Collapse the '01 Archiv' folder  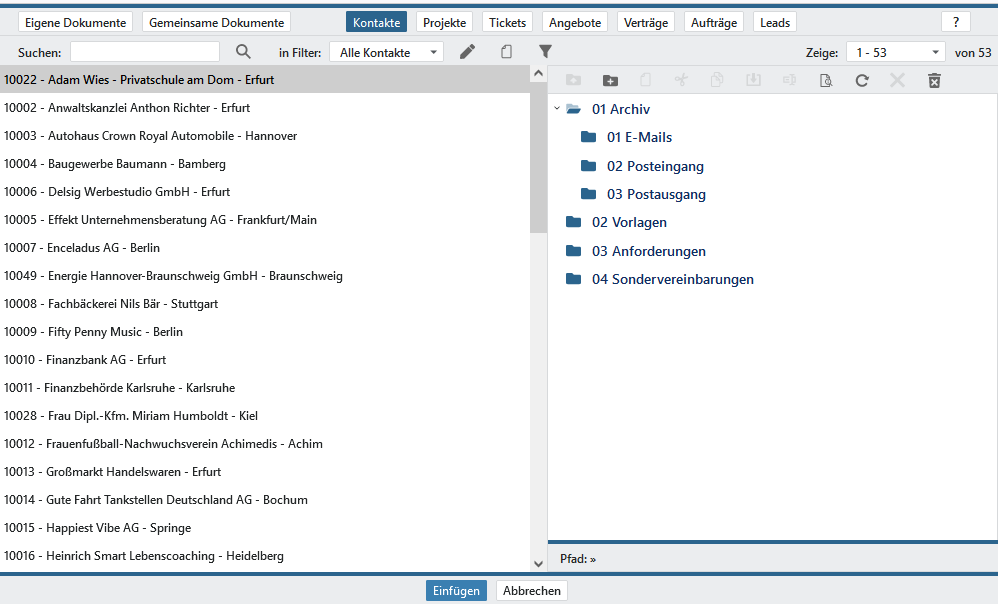pyautogui.click(x=557, y=109)
